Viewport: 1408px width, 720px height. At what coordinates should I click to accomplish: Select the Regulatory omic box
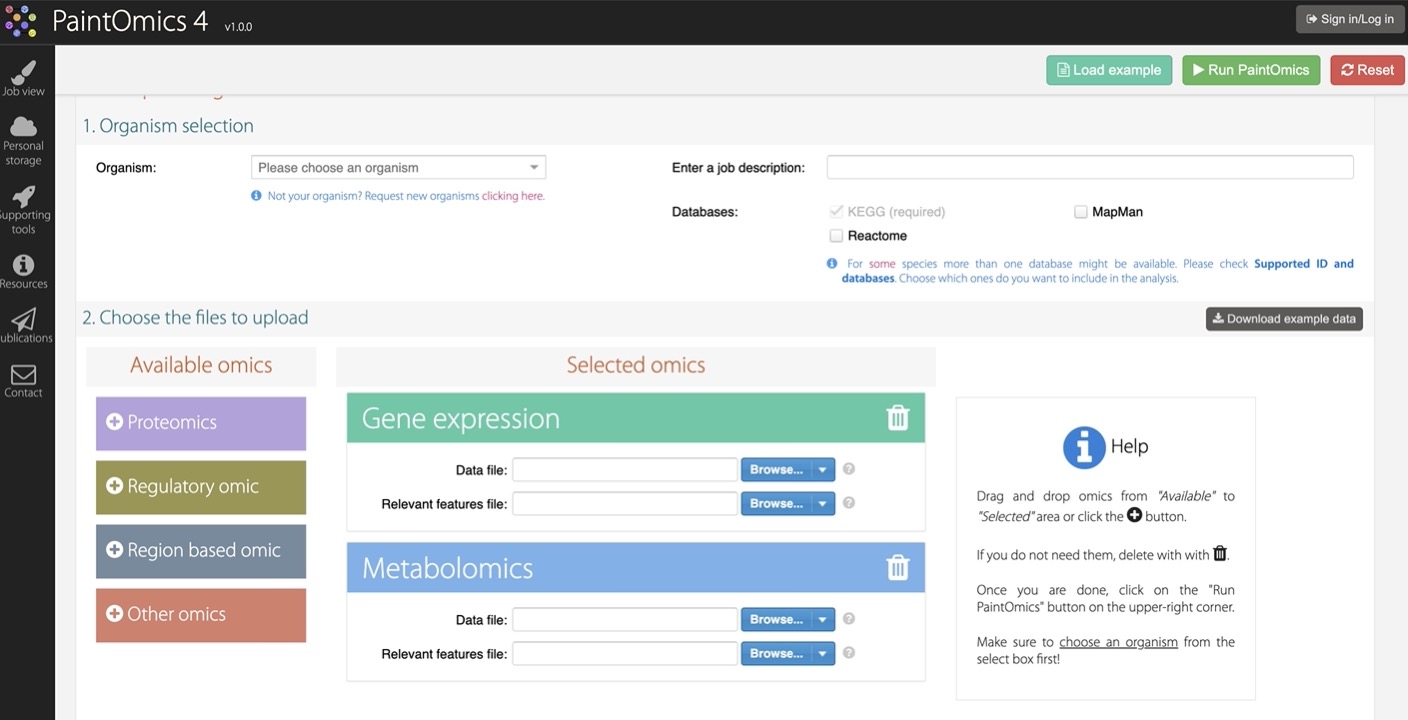[201, 487]
